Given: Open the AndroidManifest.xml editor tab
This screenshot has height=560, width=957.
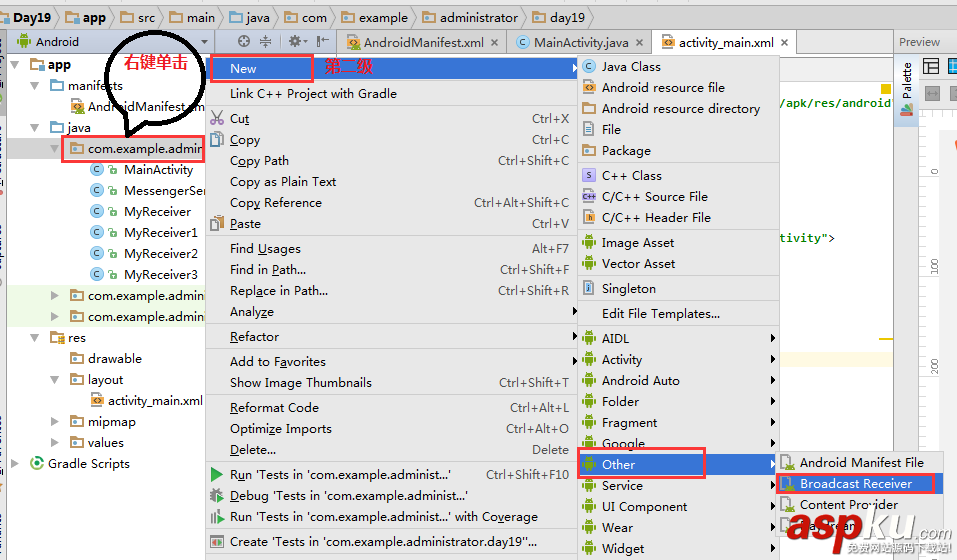Looking at the screenshot, I should click(x=423, y=43).
